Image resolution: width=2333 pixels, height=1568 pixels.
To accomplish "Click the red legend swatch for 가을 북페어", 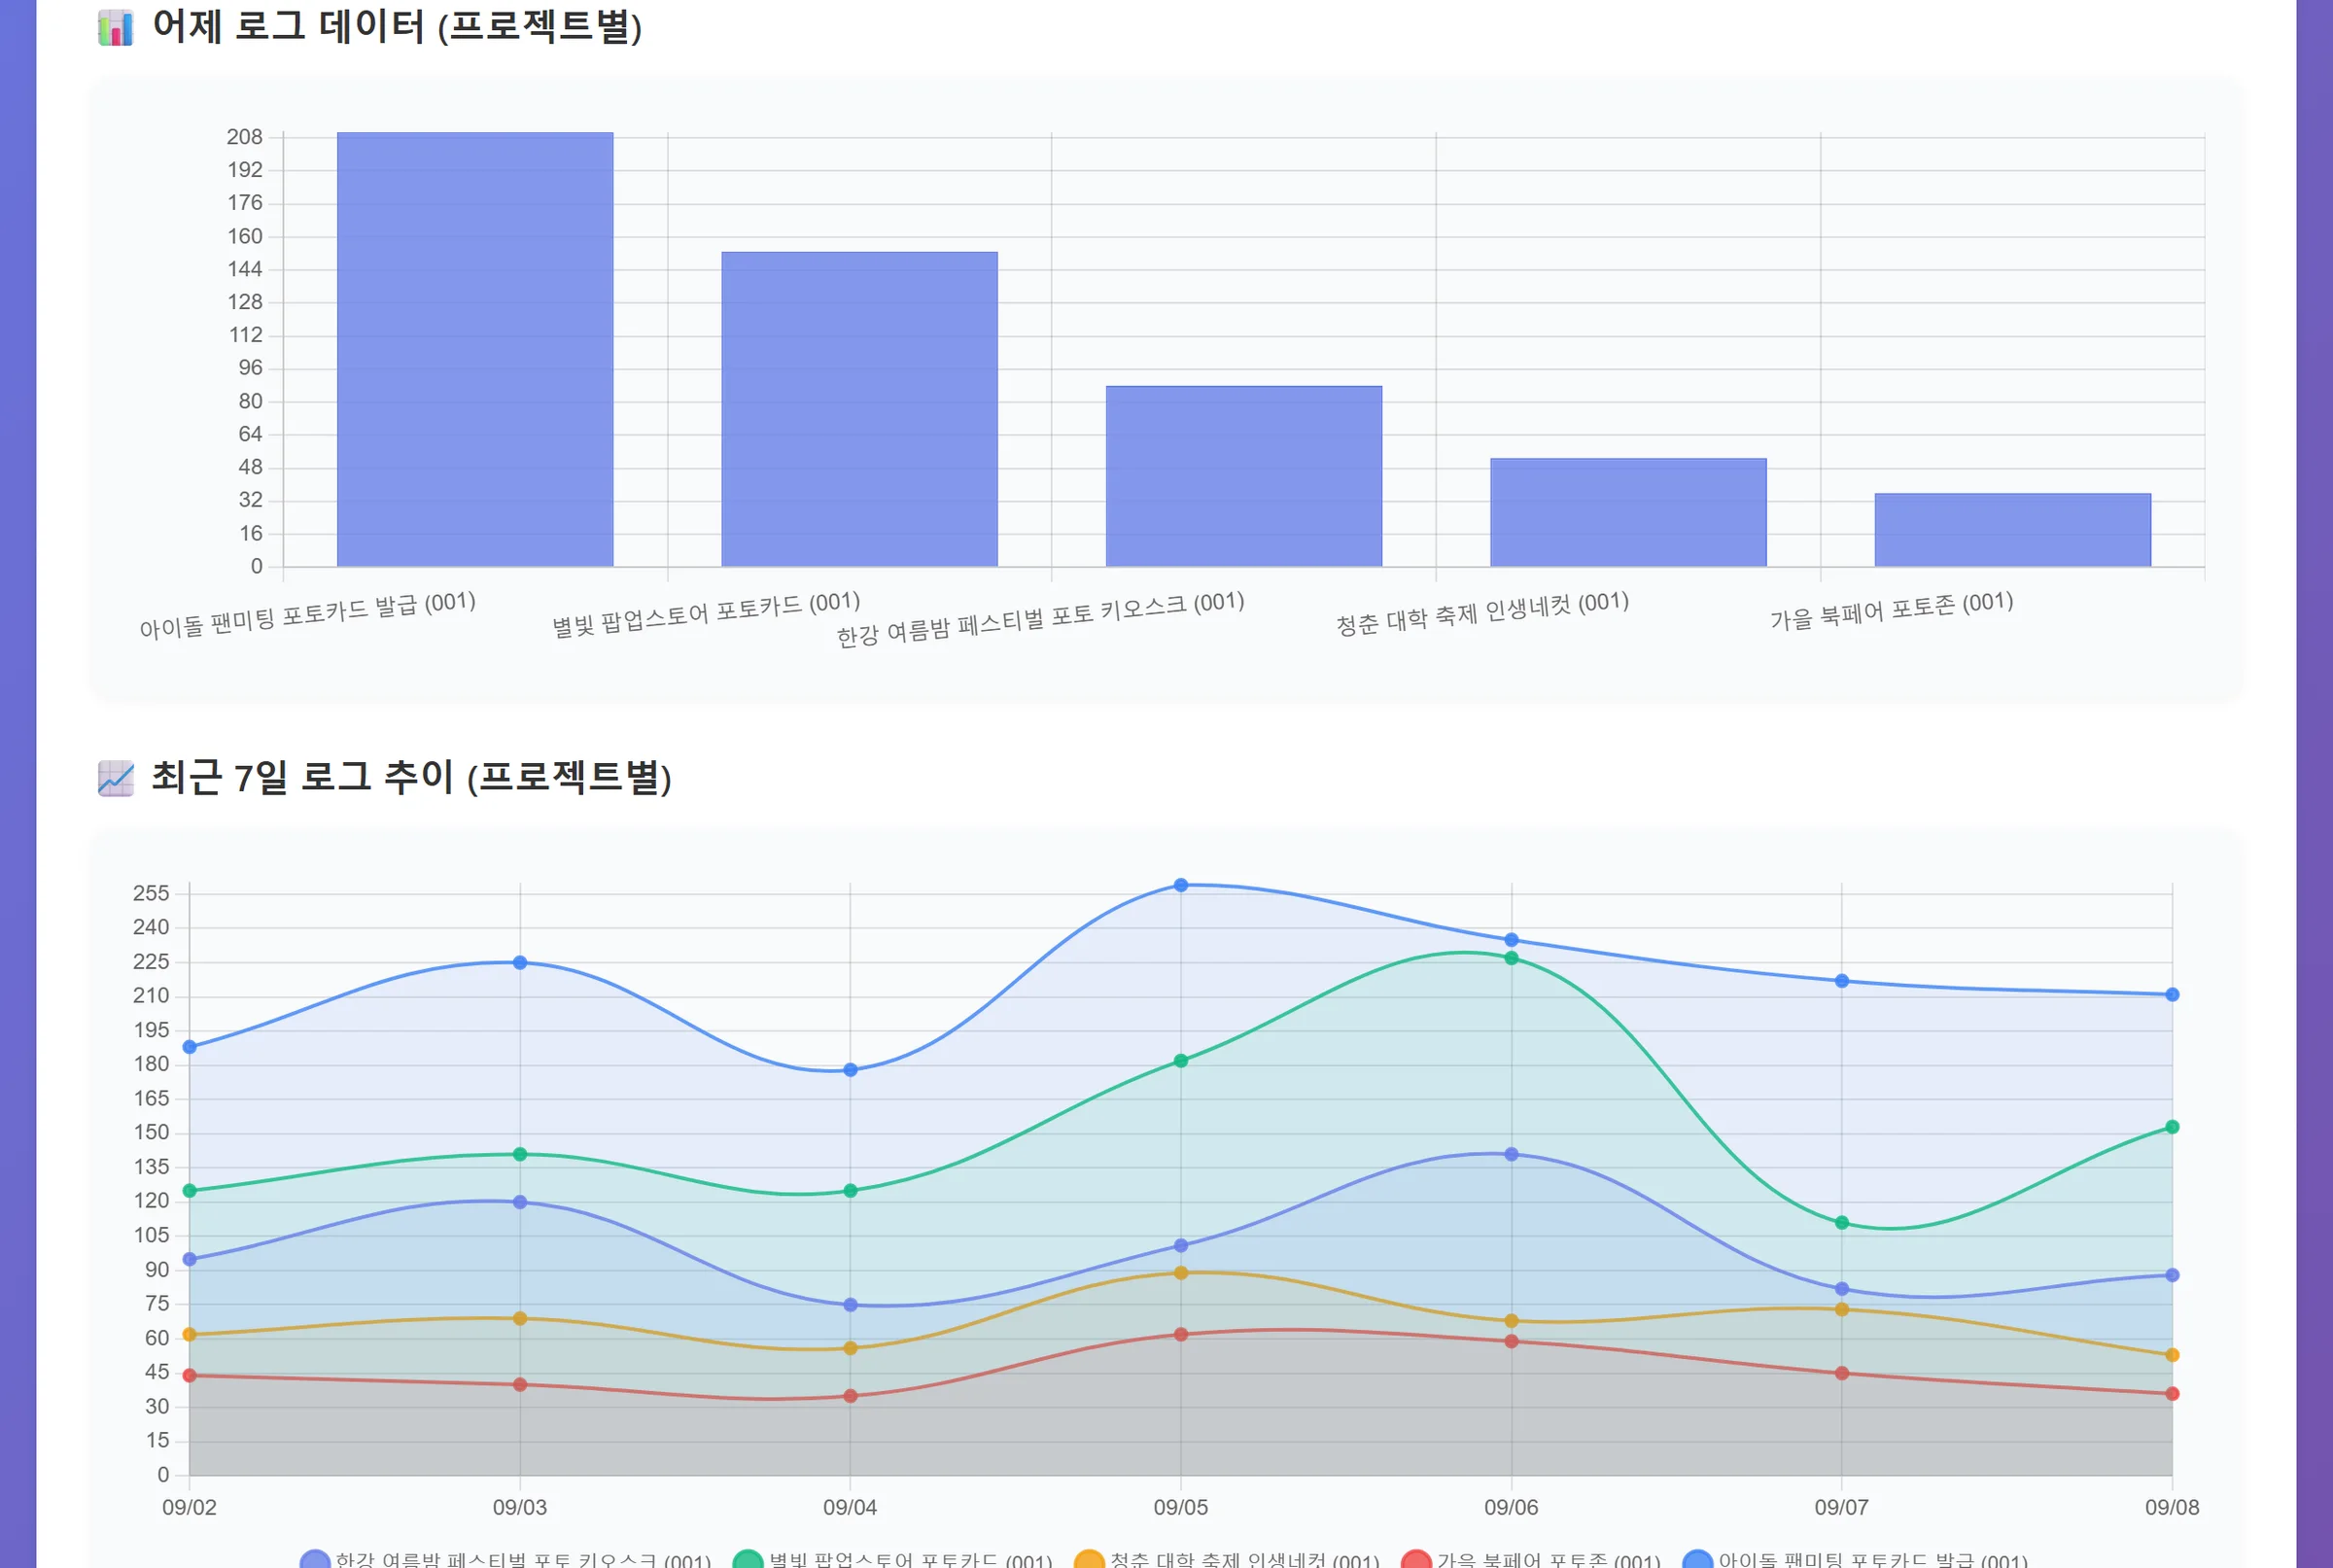I will (x=1416, y=1560).
